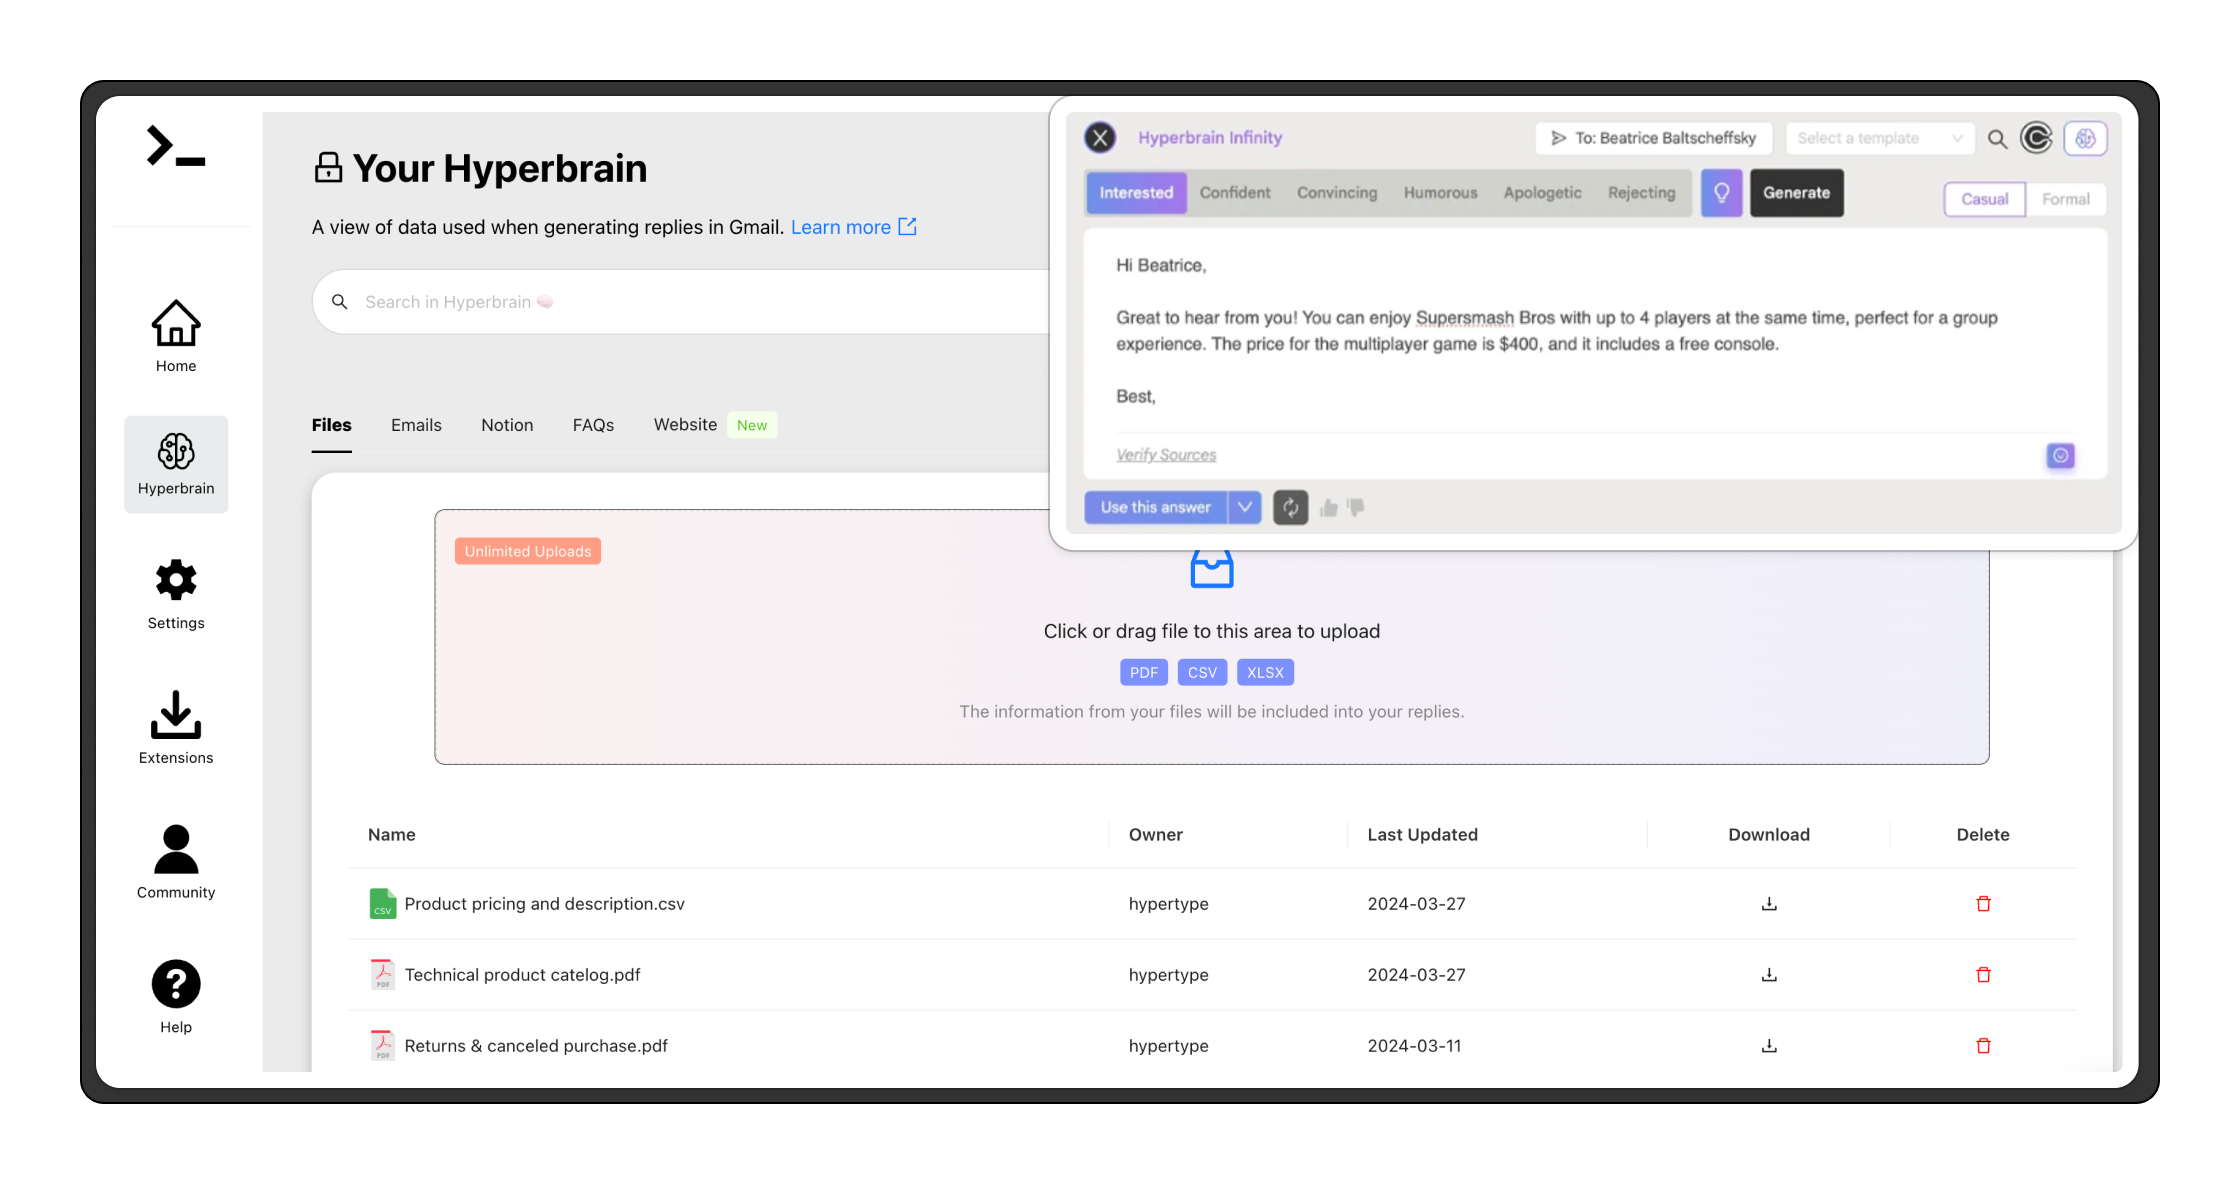Select the Casual tone toggle

click(1984, 199)
